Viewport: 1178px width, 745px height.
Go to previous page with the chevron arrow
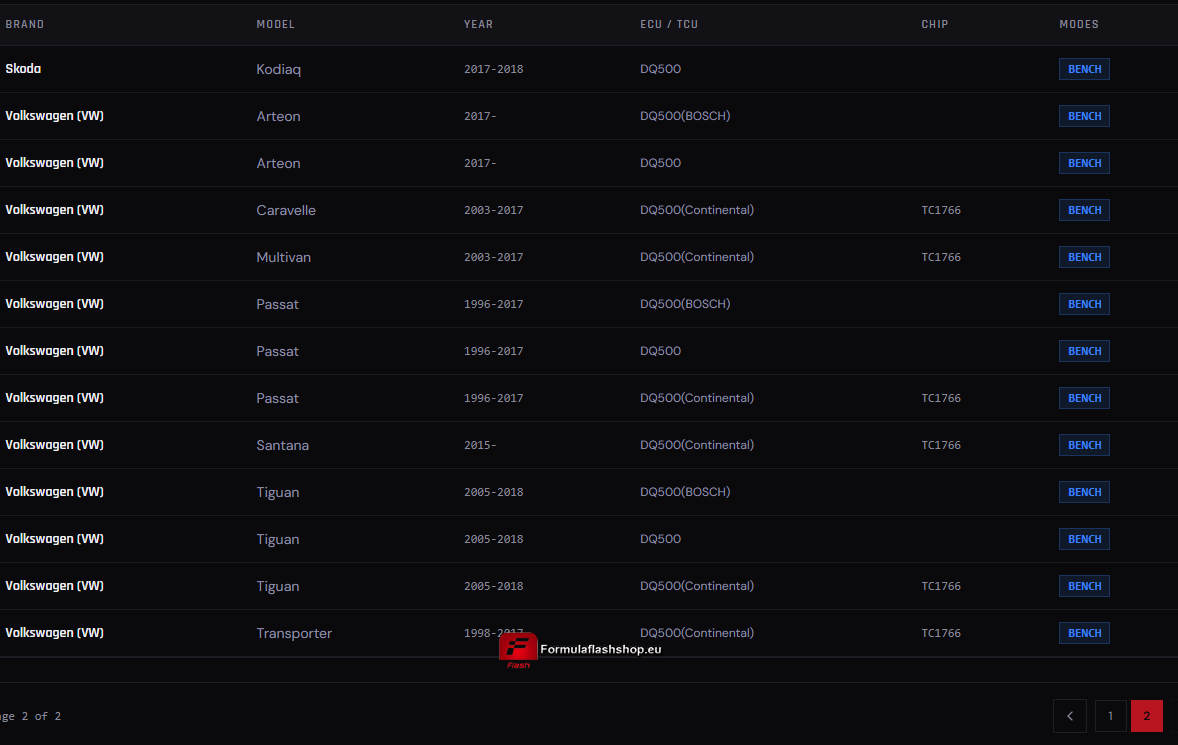pyautogui.click(x=1070, y=716)
